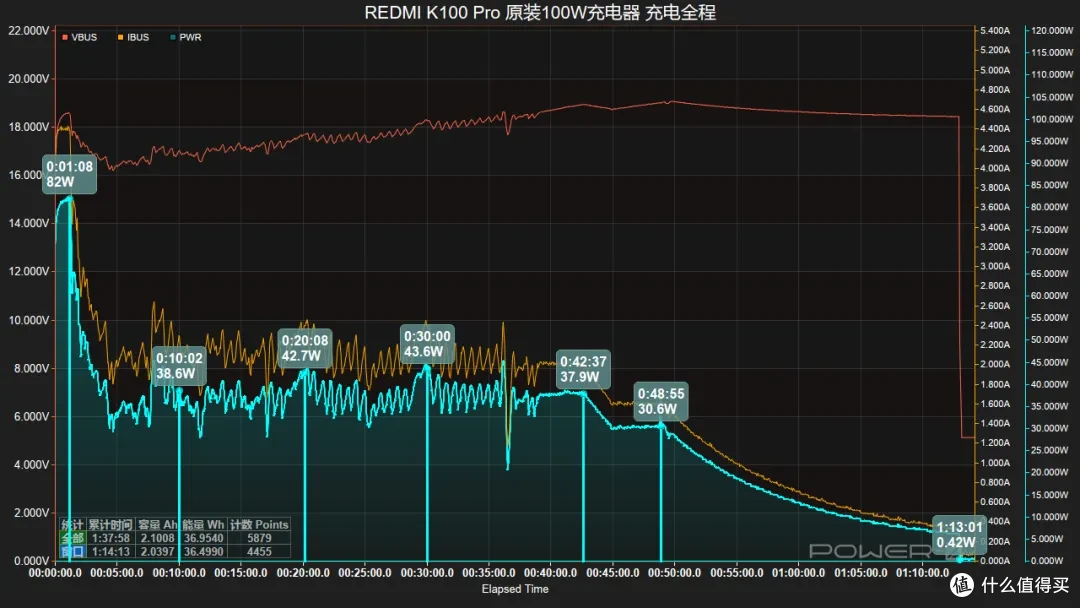This screenshot has width=1080, height=608.
Task: Click the 00:00:00.0 time axis tick
Action: 54,573
